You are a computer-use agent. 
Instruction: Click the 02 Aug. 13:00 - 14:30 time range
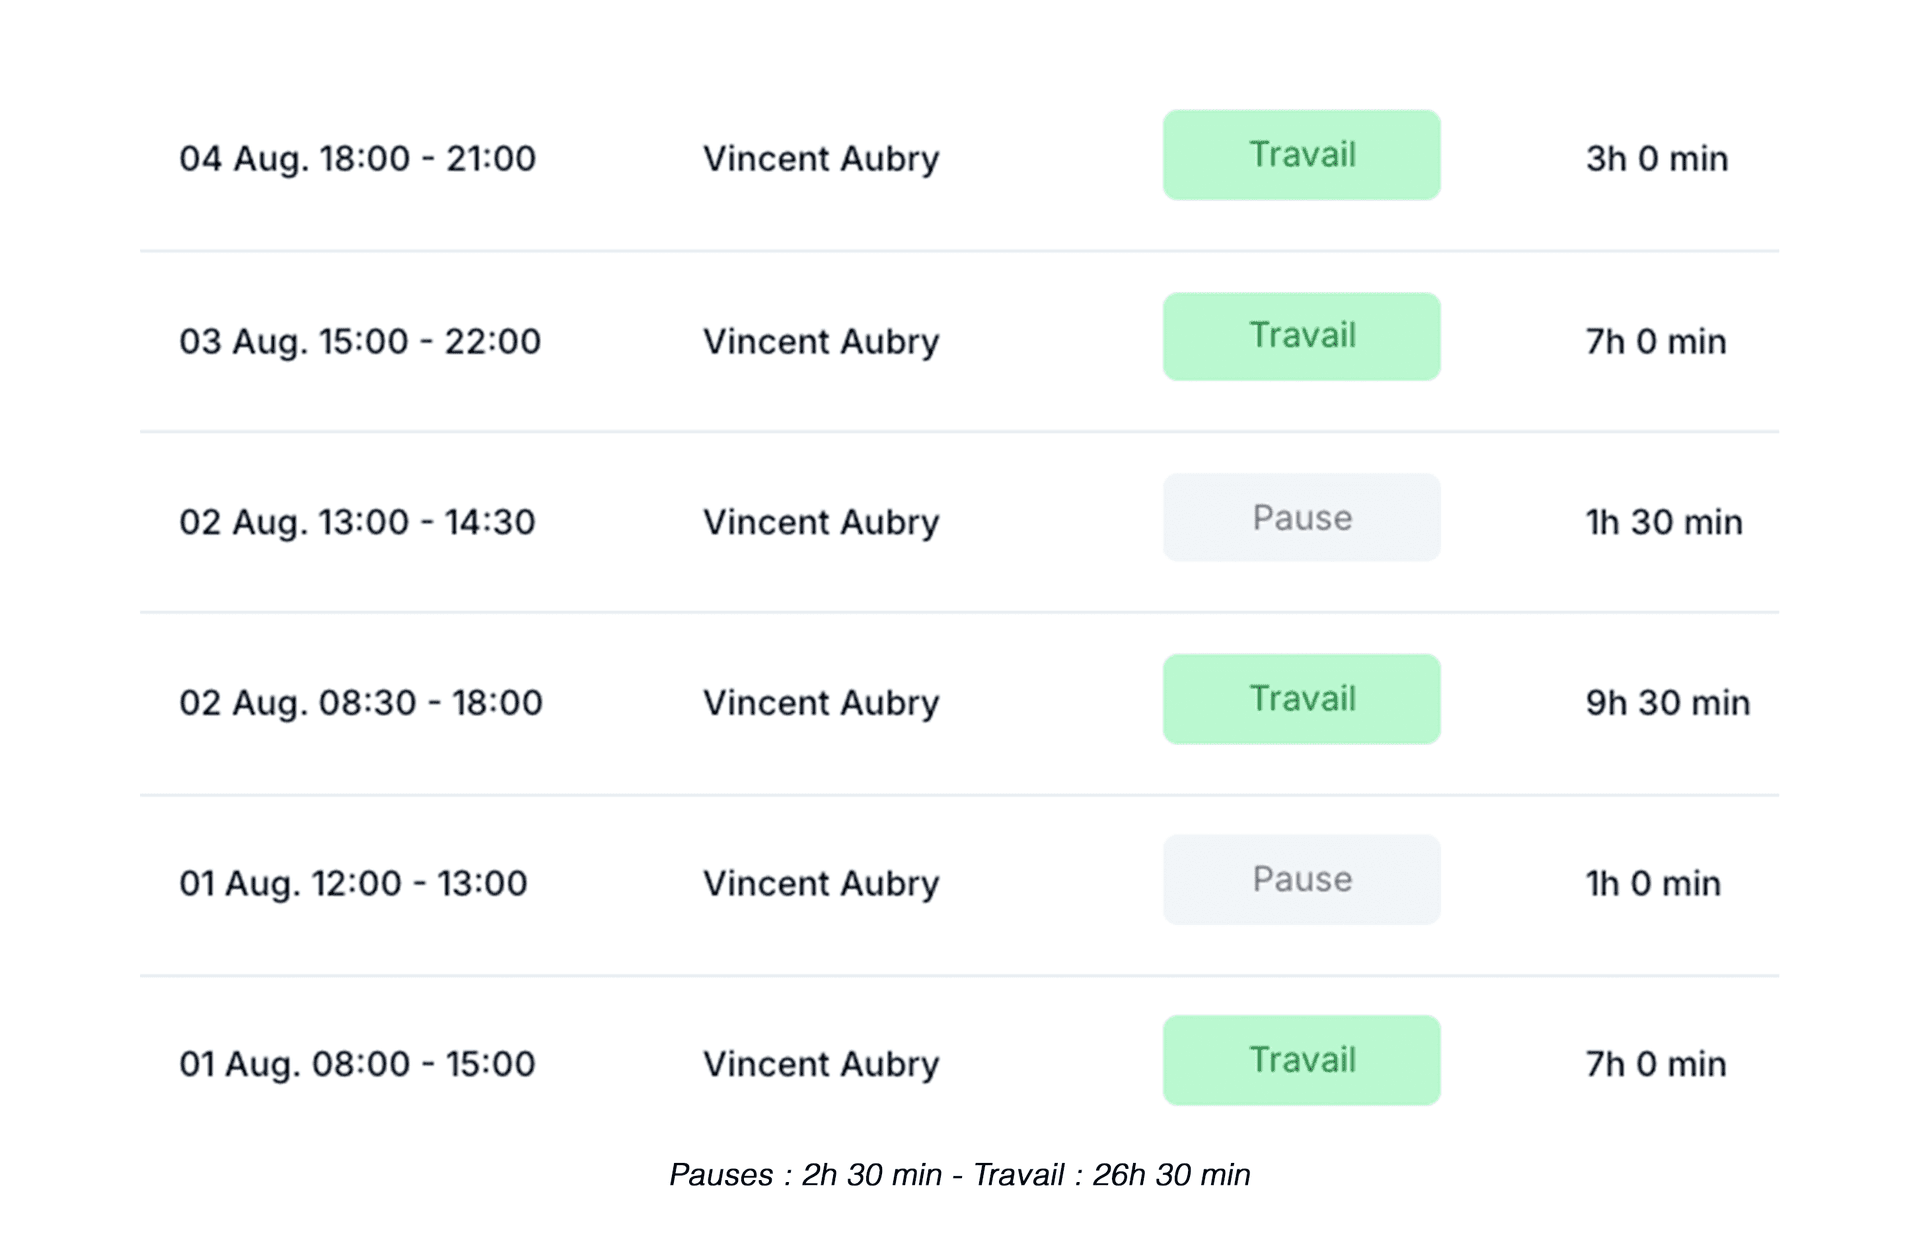(x=357, y=522)
